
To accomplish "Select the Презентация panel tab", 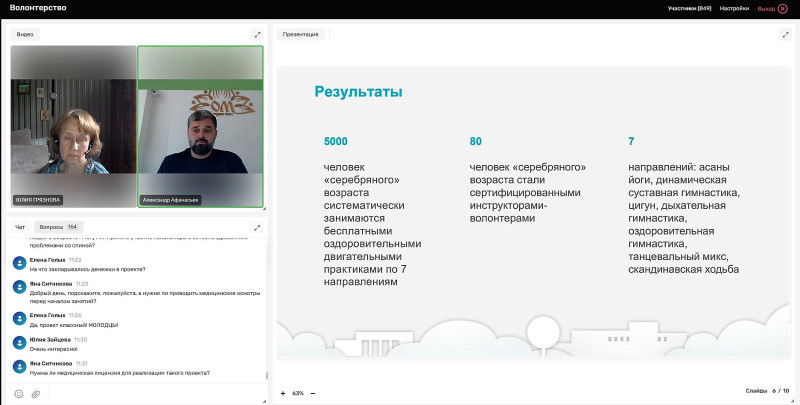I will pyautogui.click(x=301, y=34).
